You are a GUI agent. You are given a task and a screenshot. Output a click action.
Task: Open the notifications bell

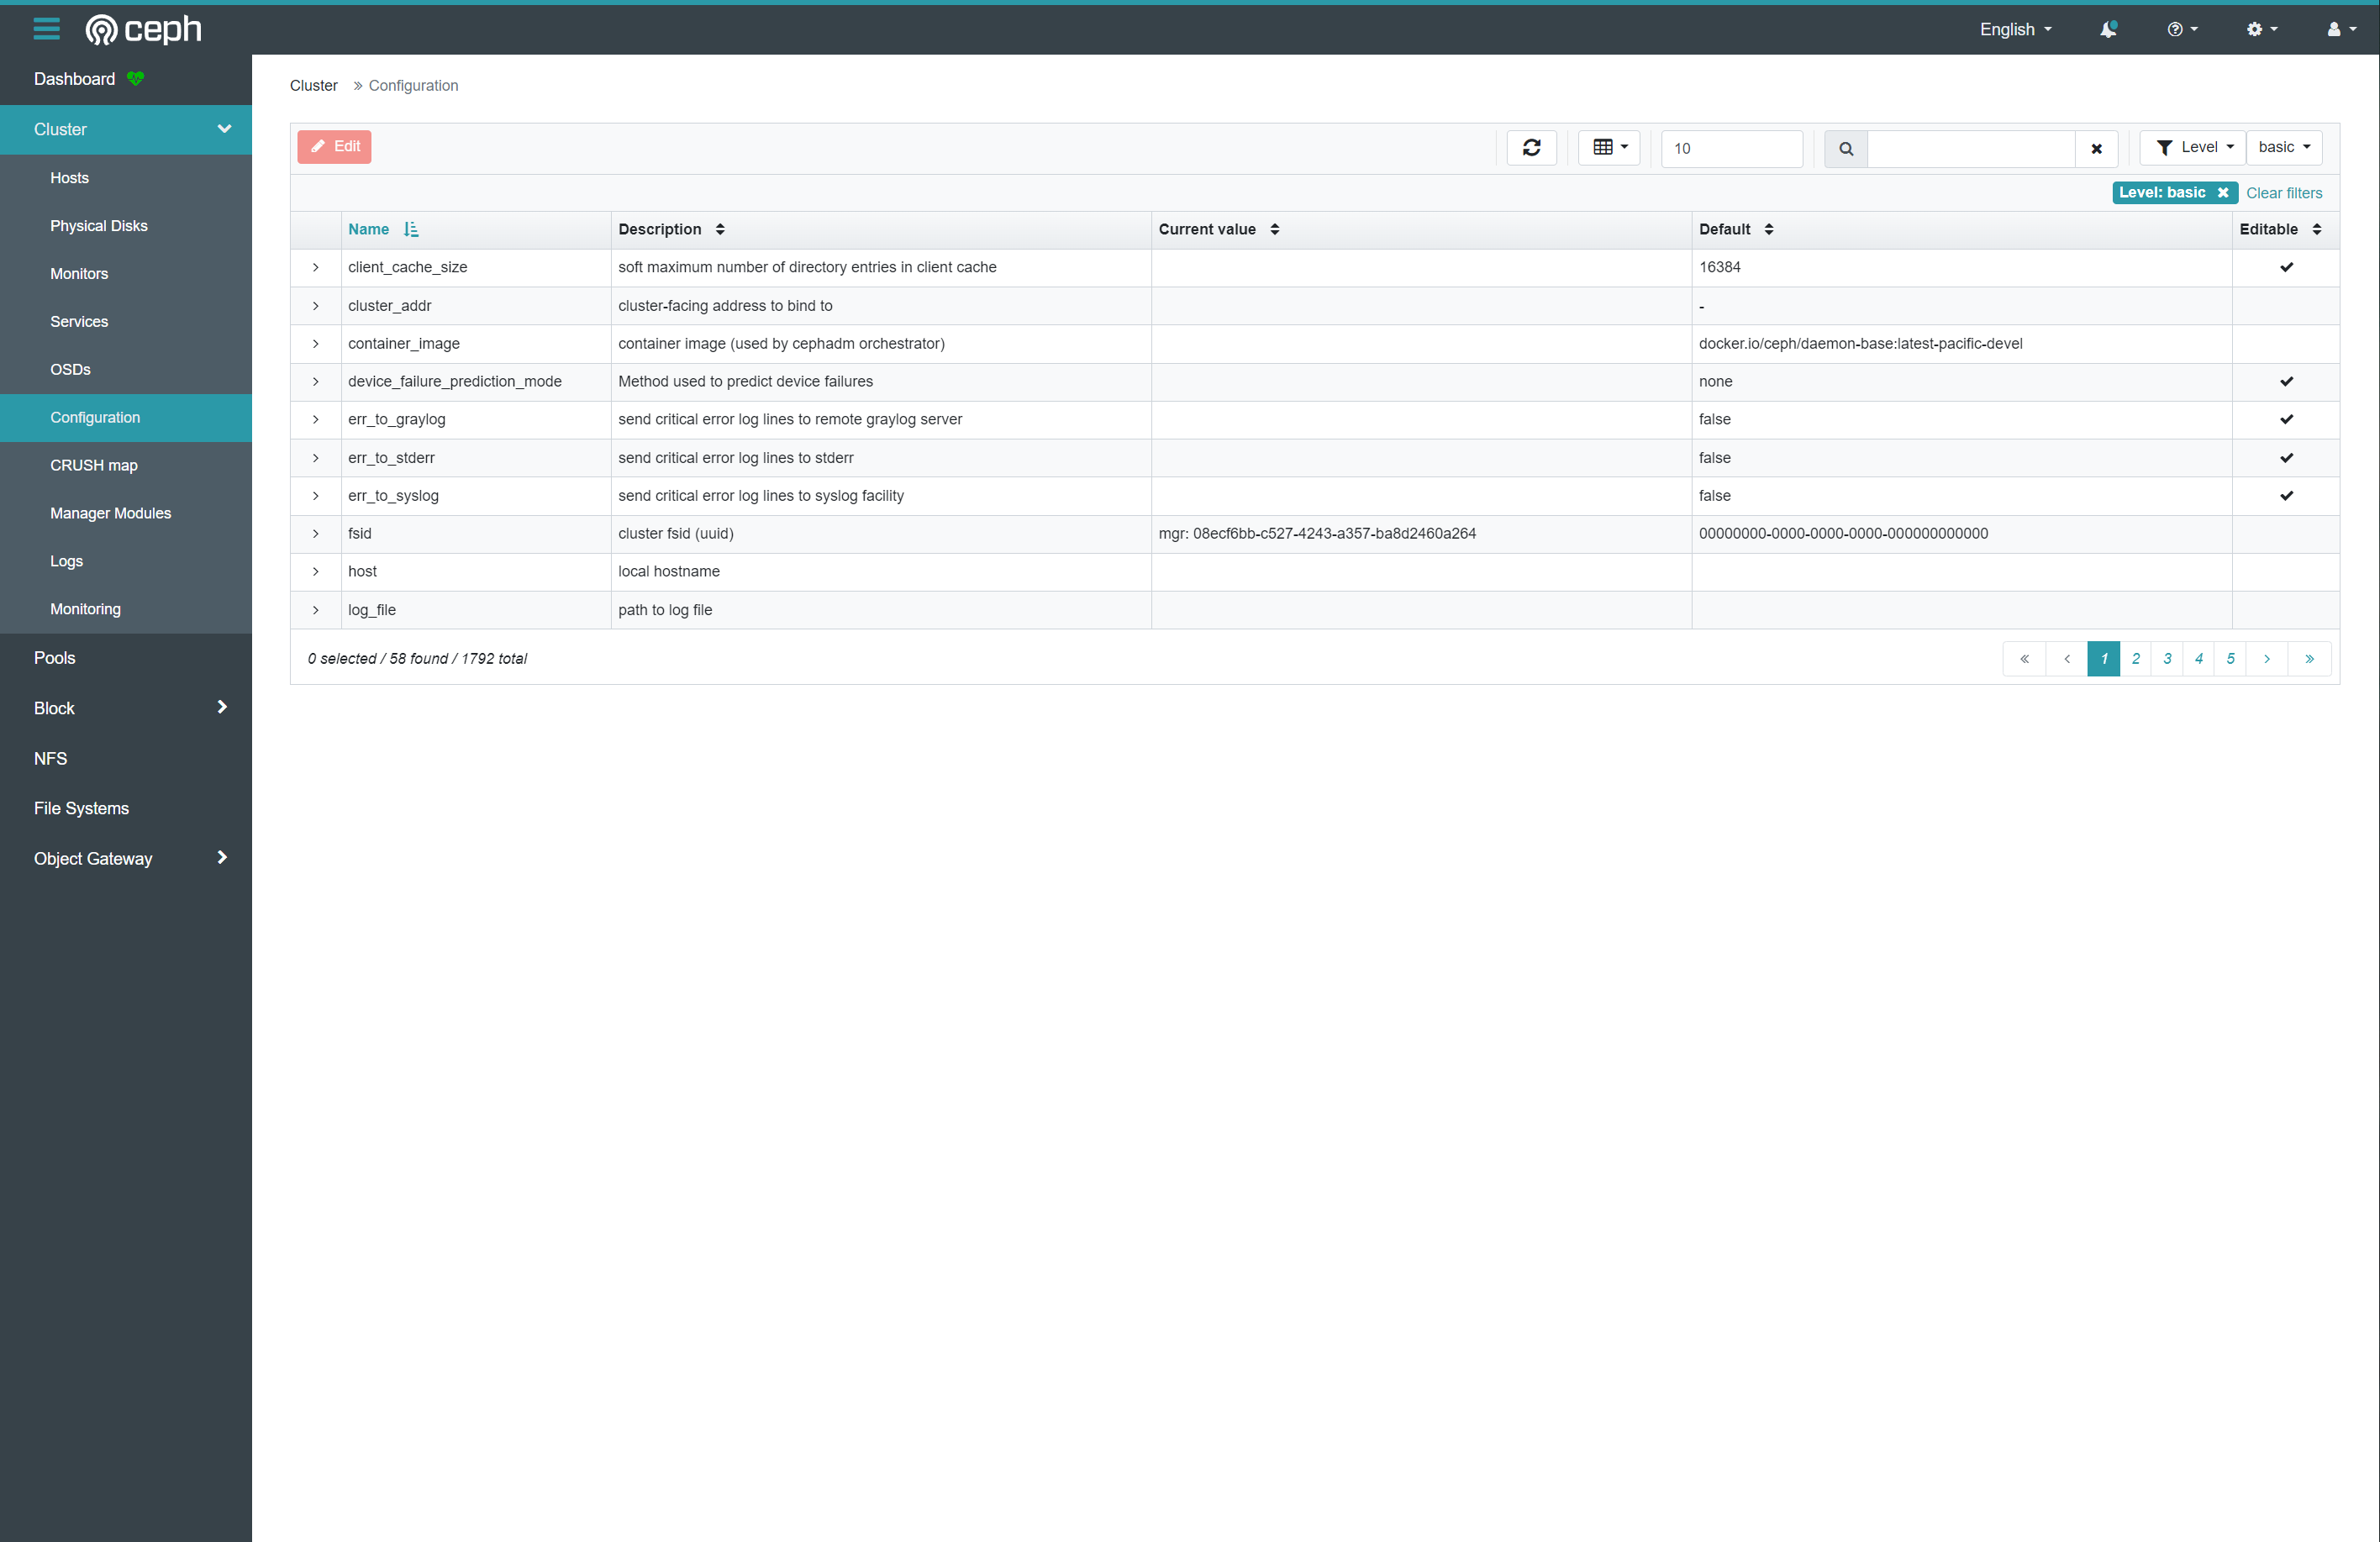click(x=2108, y=29)
